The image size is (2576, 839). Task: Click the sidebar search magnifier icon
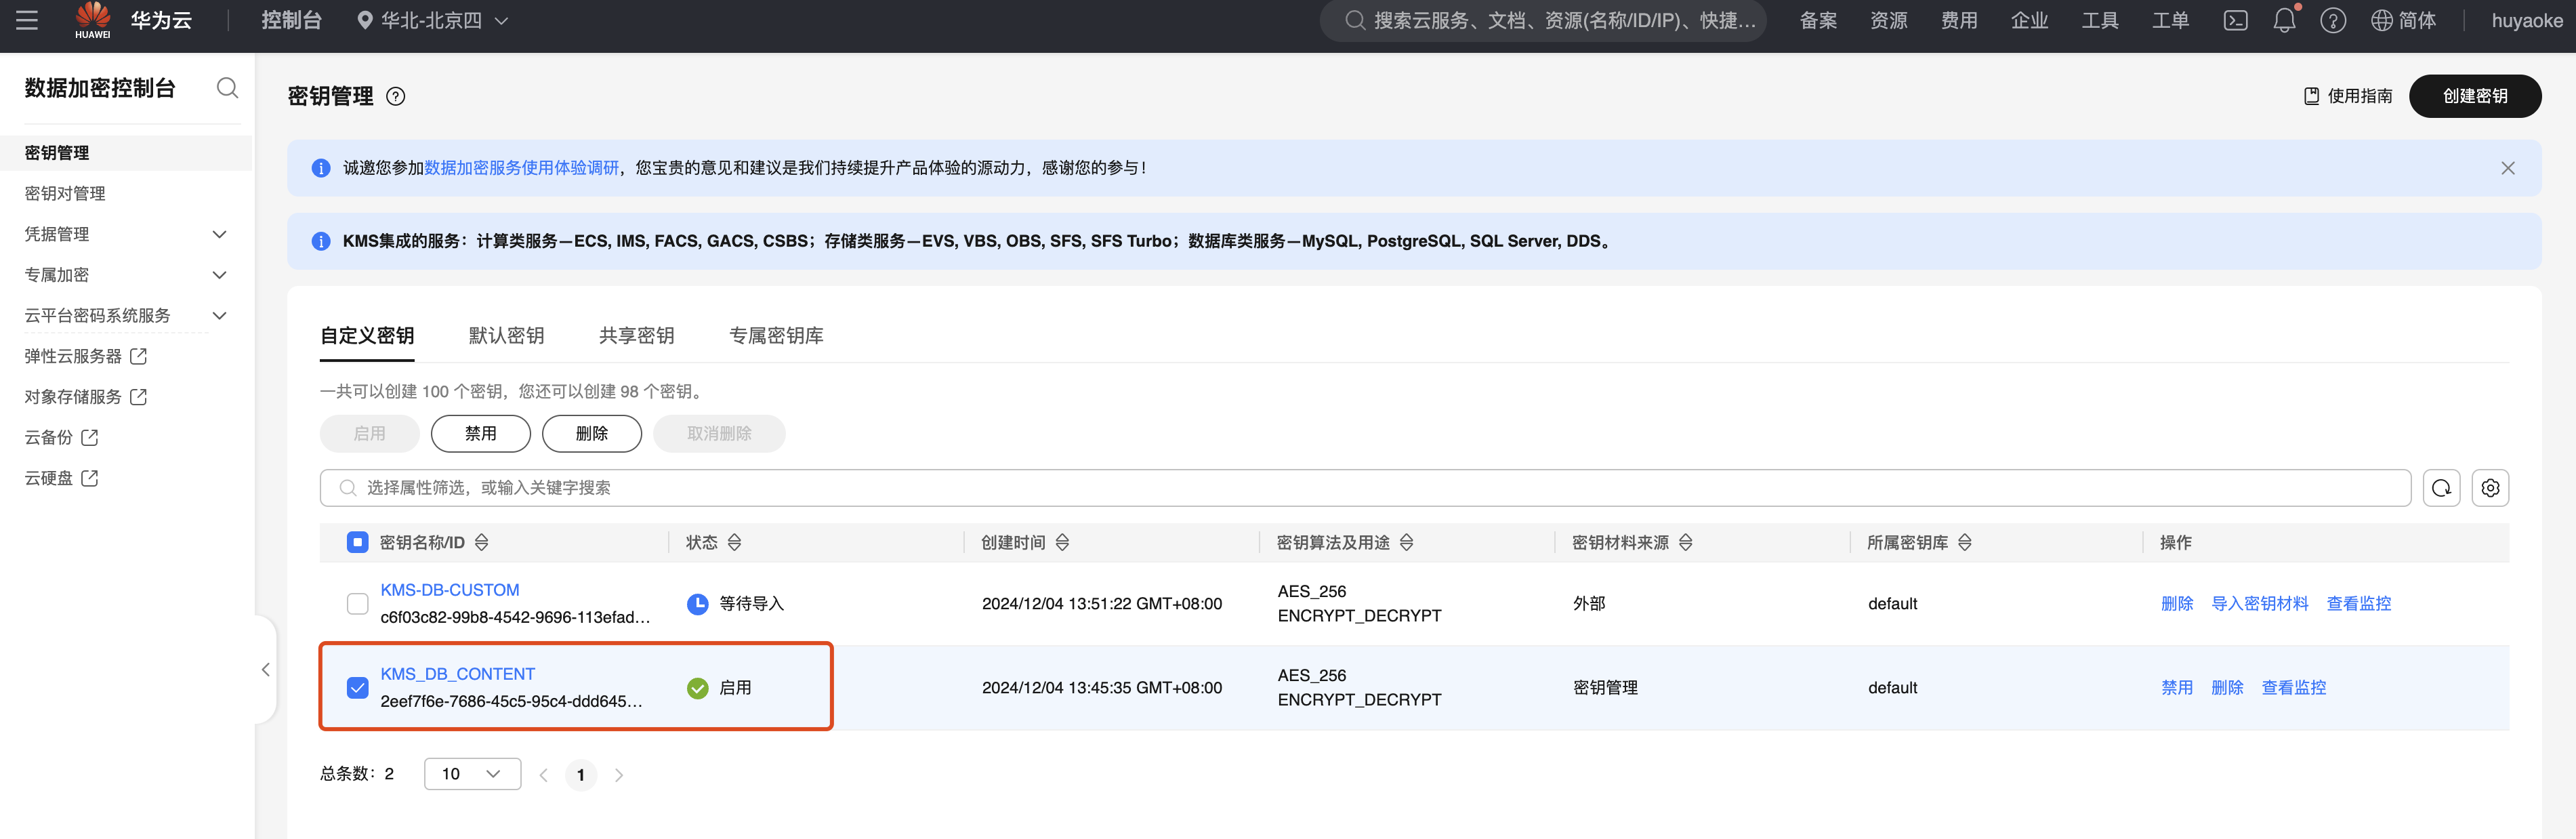(x=227, y=88)
